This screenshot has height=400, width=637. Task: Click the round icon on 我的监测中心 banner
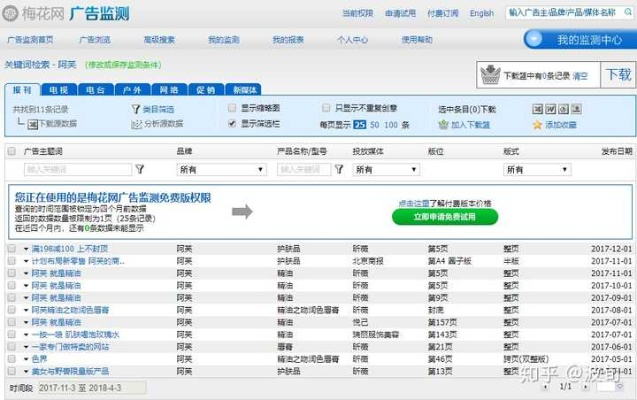[x=534, y=39]
